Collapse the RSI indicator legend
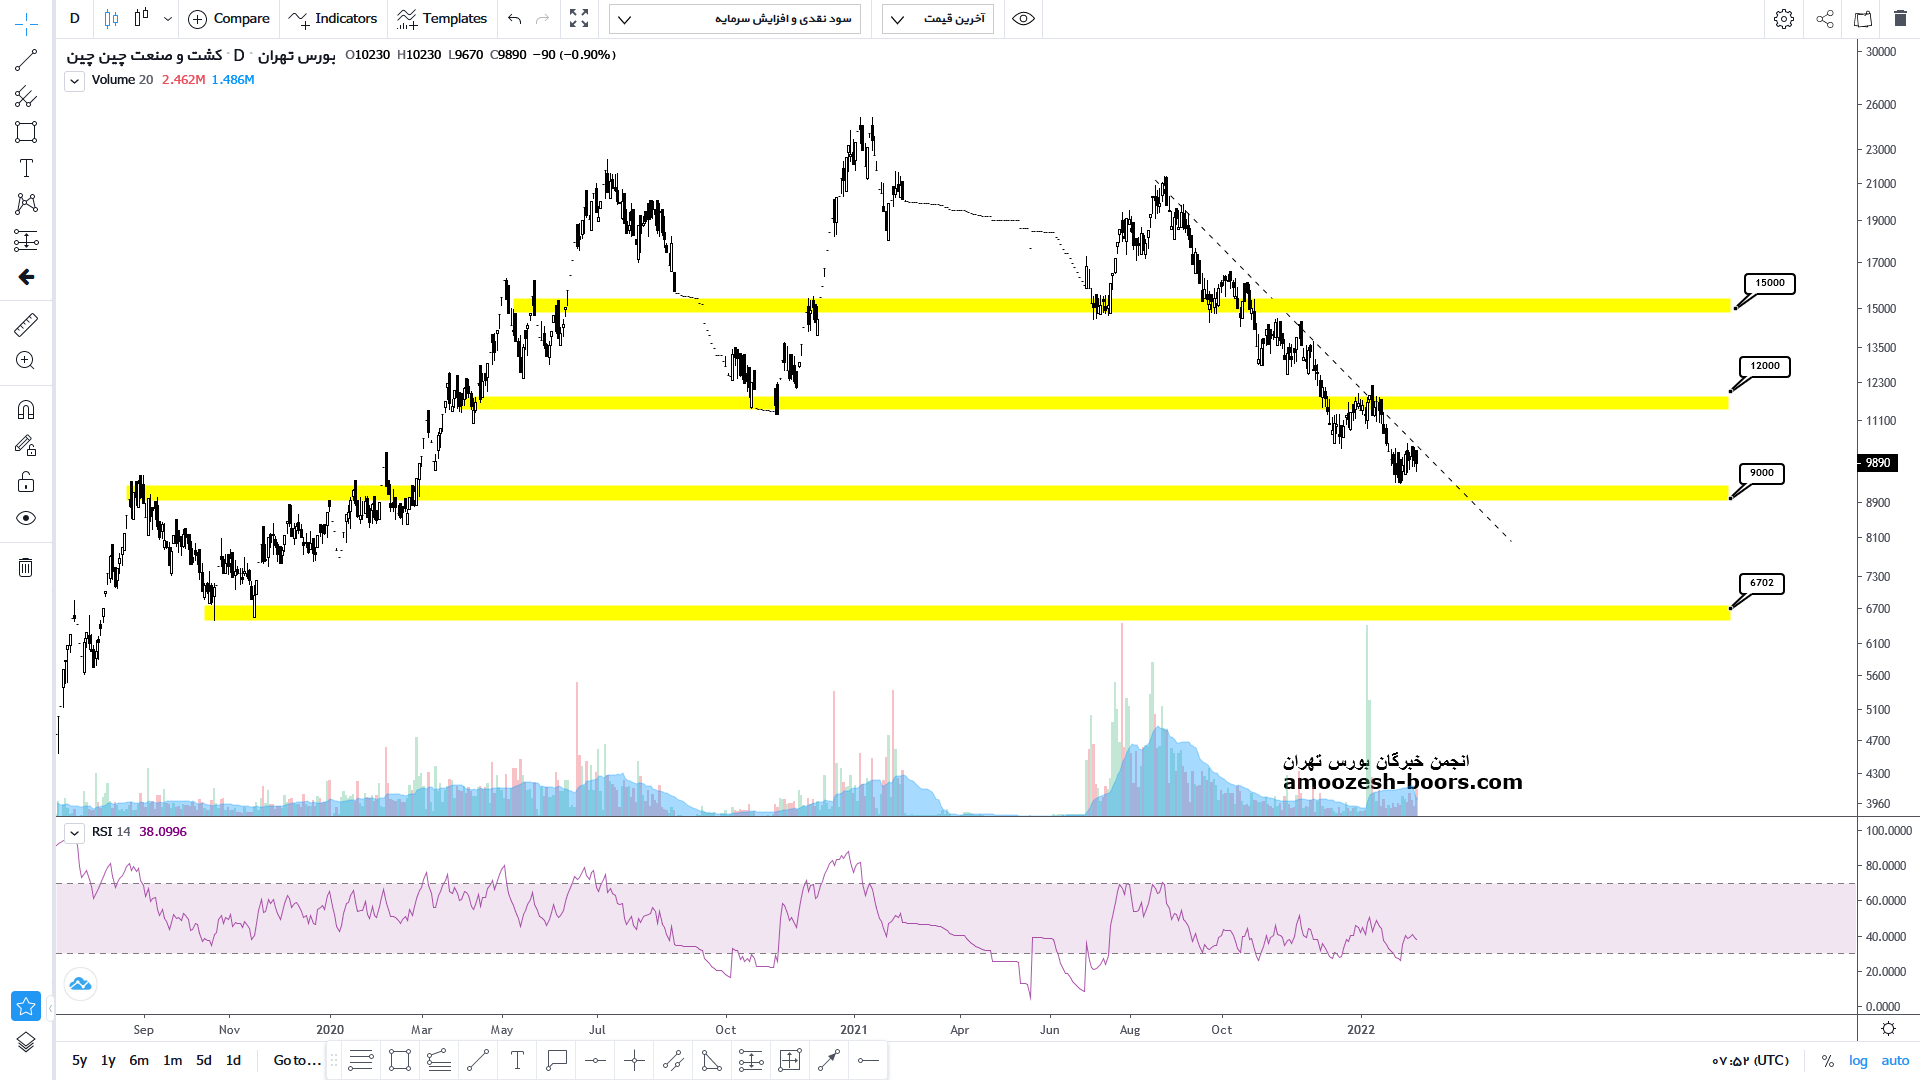 point(74,832)
